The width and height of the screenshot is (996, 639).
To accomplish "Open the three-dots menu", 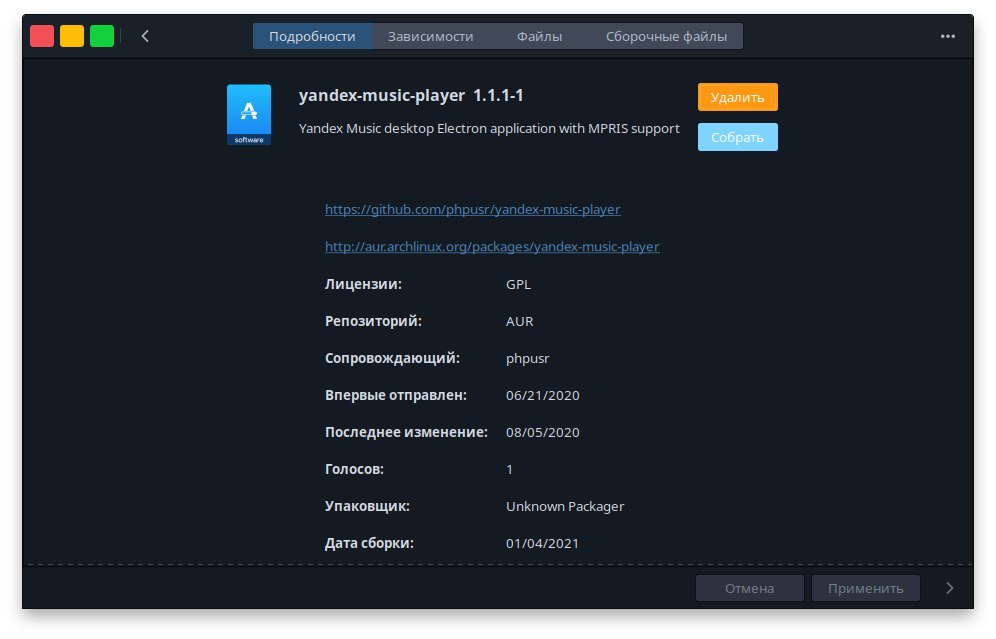I will 947,36.
